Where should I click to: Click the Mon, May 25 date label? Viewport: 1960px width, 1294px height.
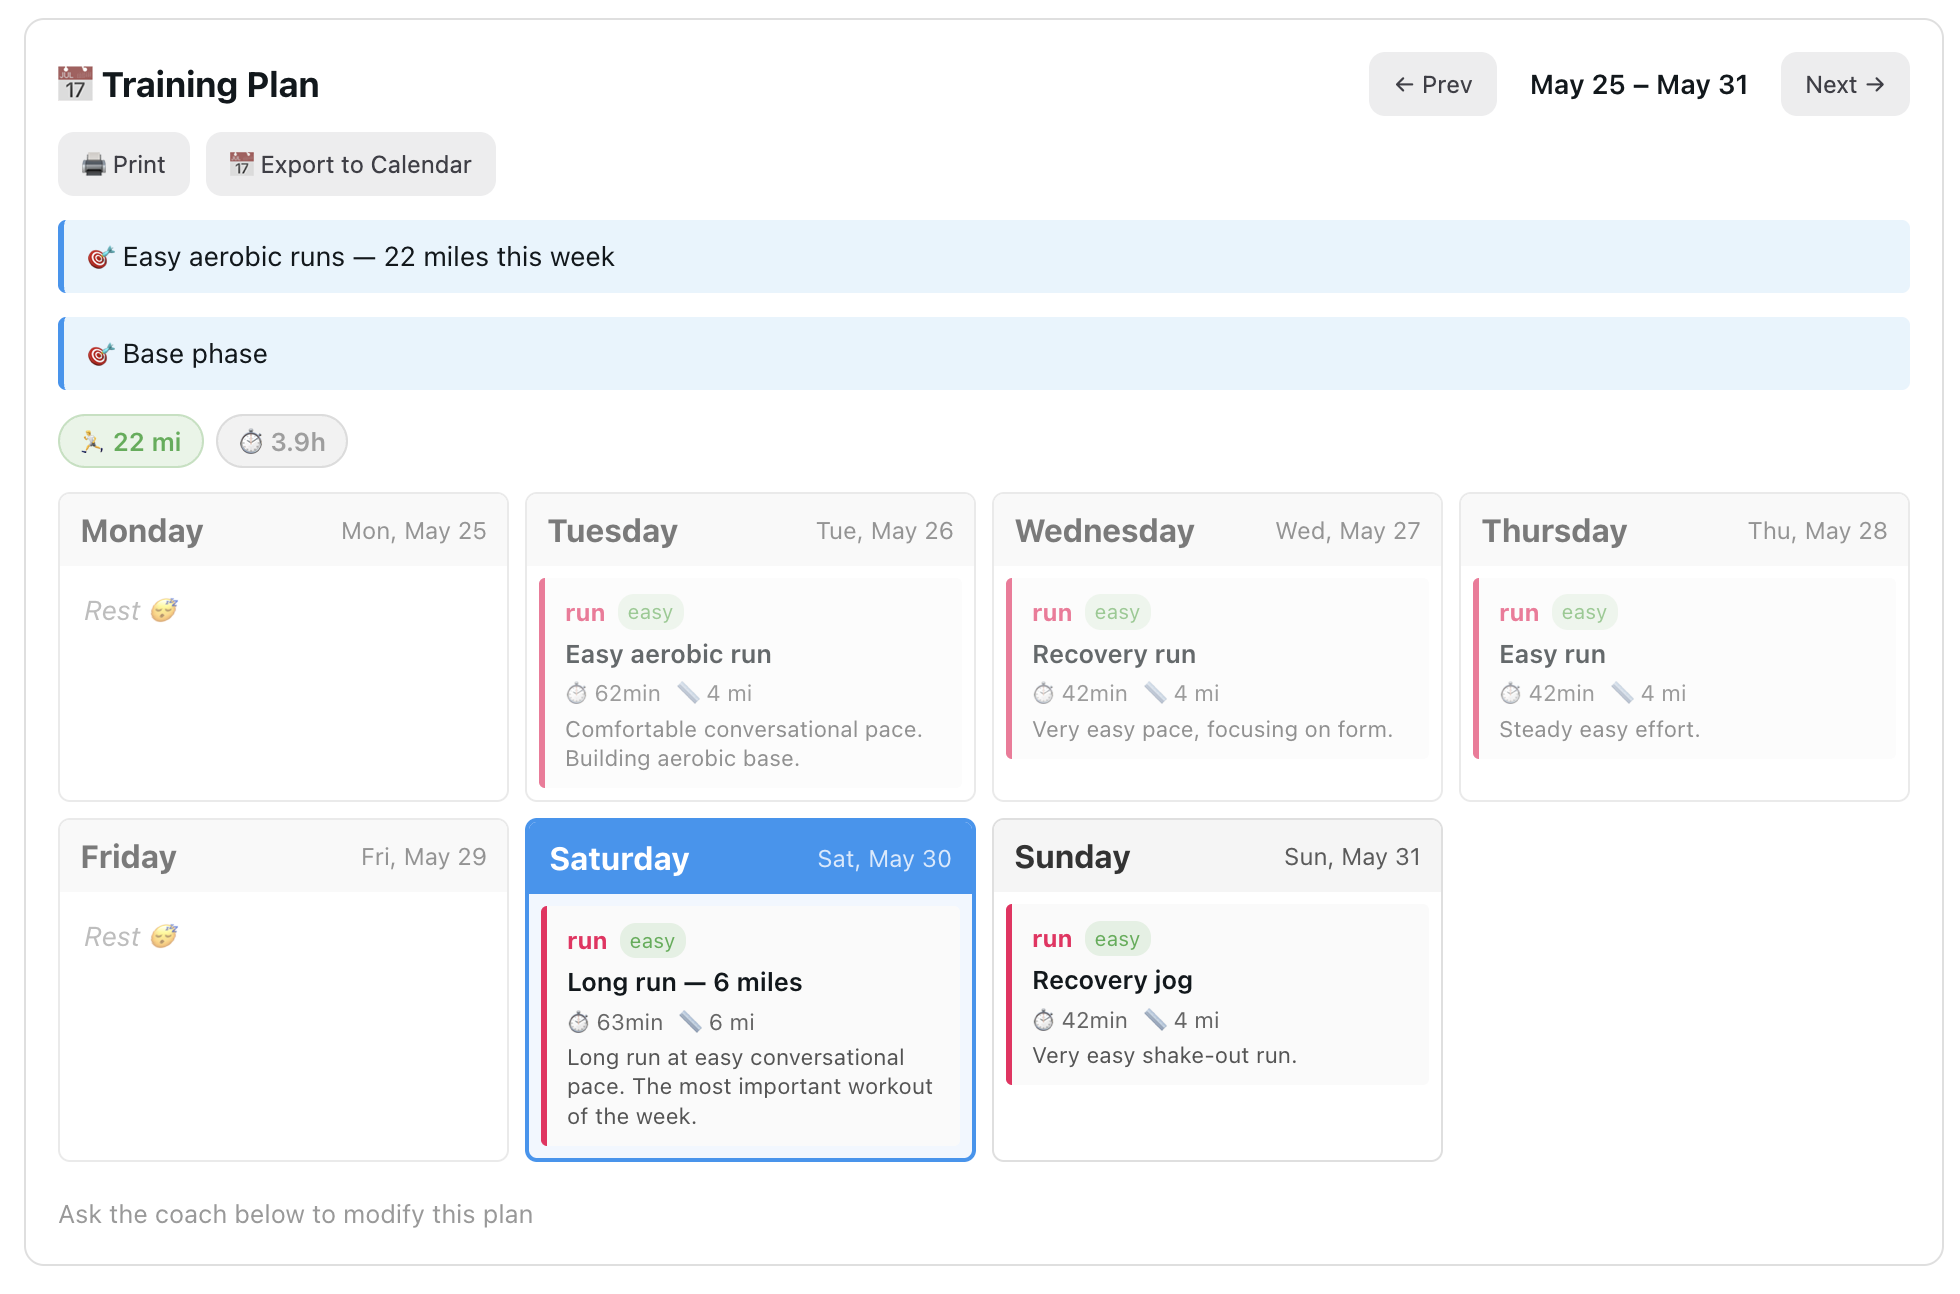pyautogui.click(x=414, y=531)
